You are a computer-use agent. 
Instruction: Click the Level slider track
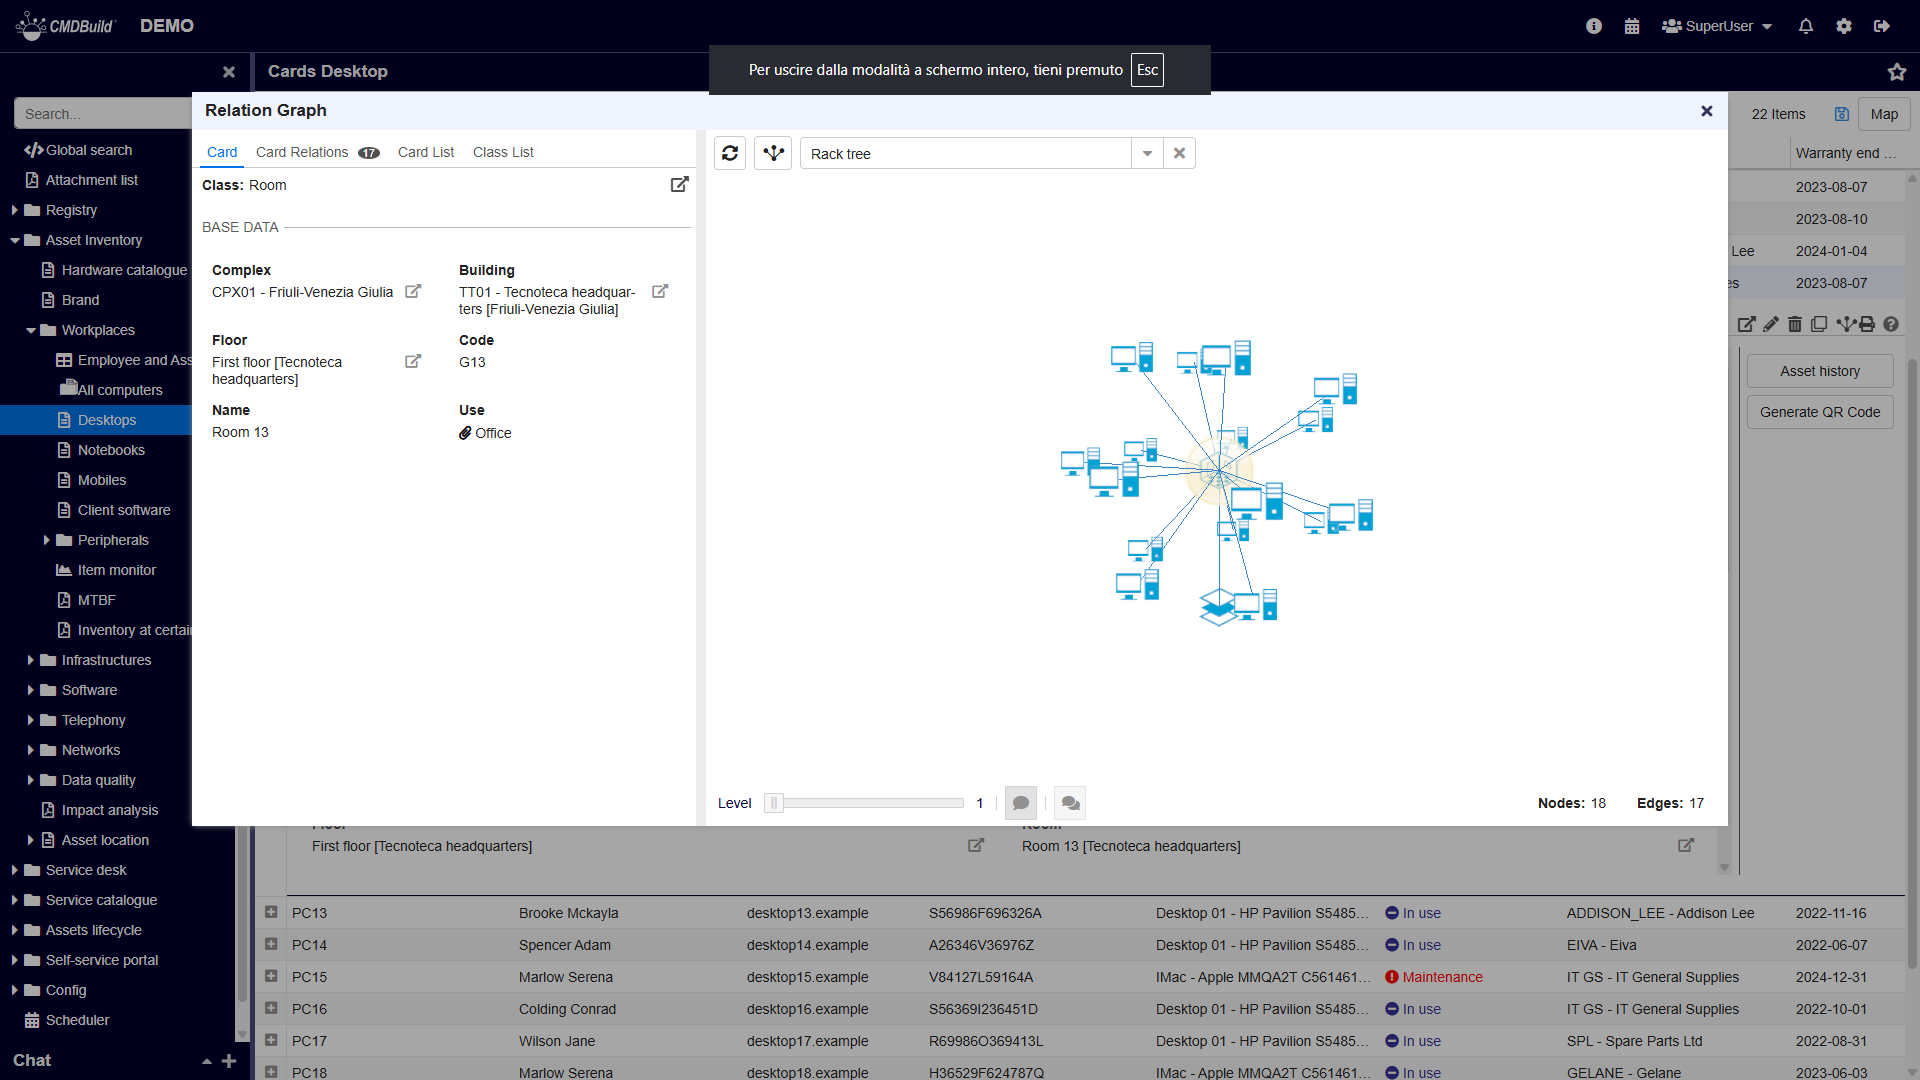point(870,803)
